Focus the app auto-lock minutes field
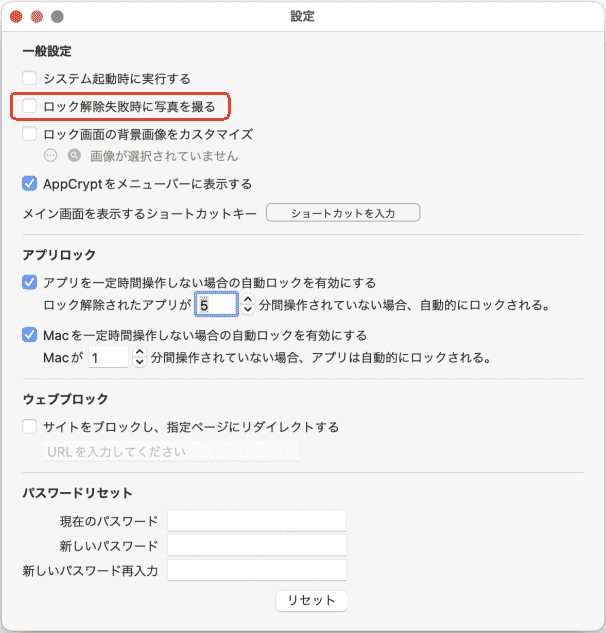This screenshot has width=606, height=633. tap(216, 304)
